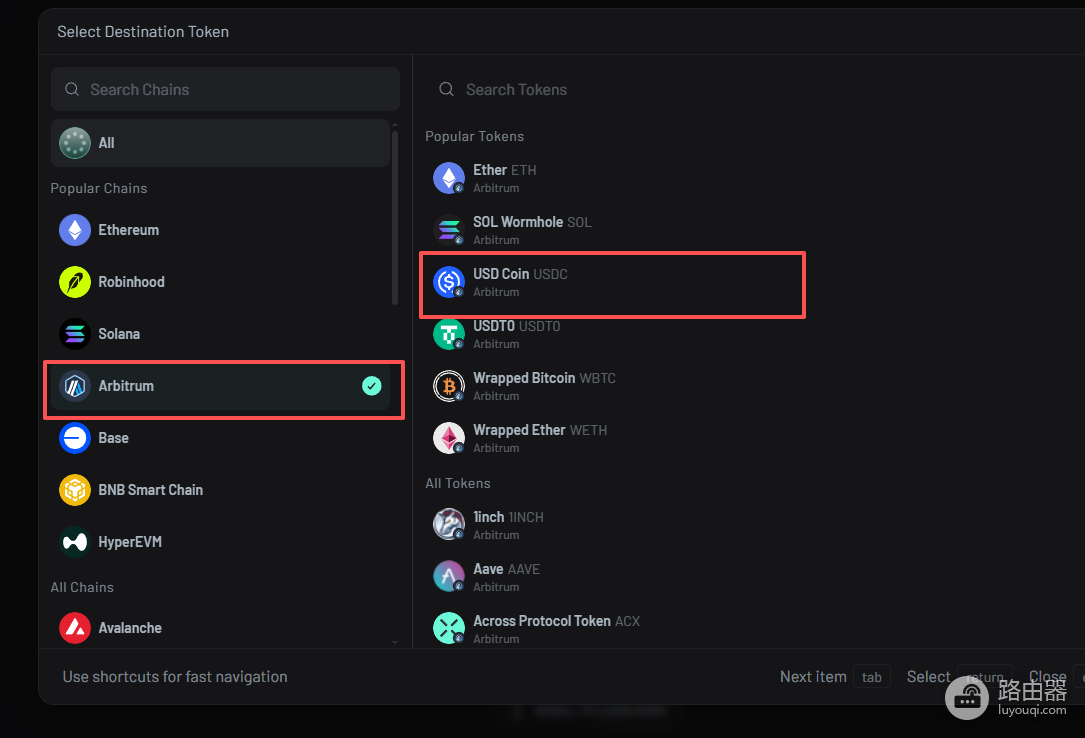Click the Next item label
This screenshot has height=738, width=1085.
click(x=813, y=676)
